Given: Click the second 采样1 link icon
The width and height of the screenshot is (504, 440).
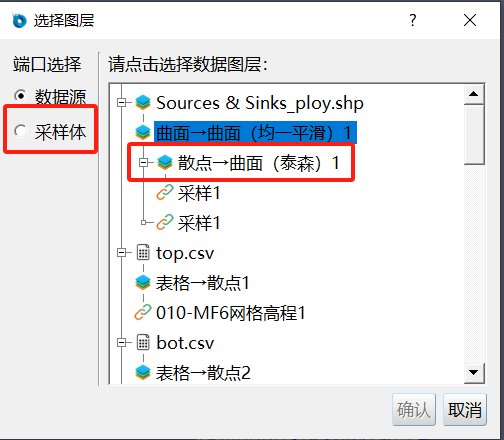Looking at the screenshot, I should (x=165, y=222).
